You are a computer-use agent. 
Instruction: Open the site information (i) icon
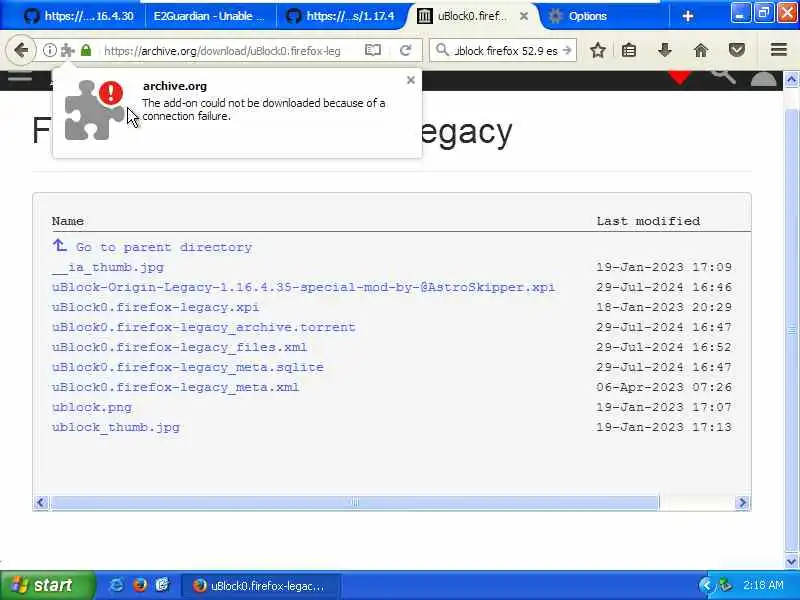(x=49, y=50)
